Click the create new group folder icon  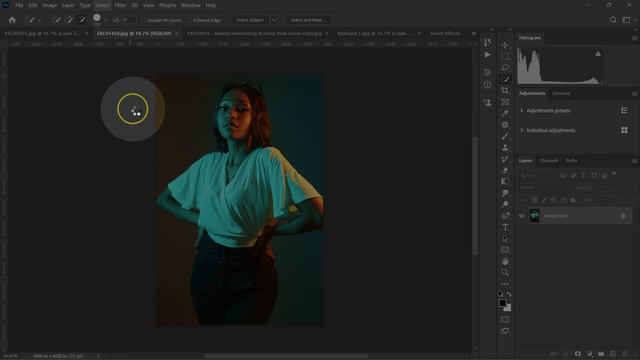[601, 353]
